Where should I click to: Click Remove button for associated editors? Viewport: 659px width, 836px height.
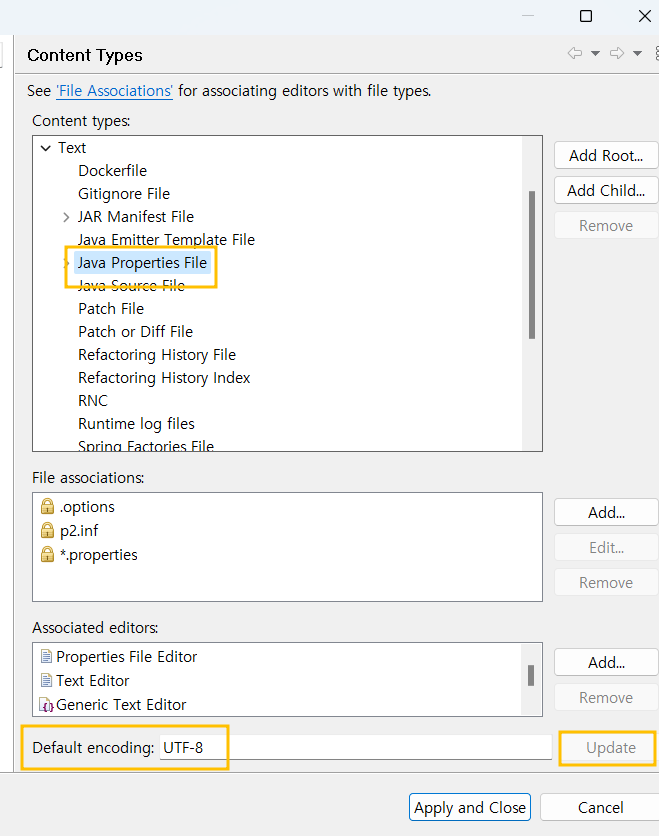606,697
